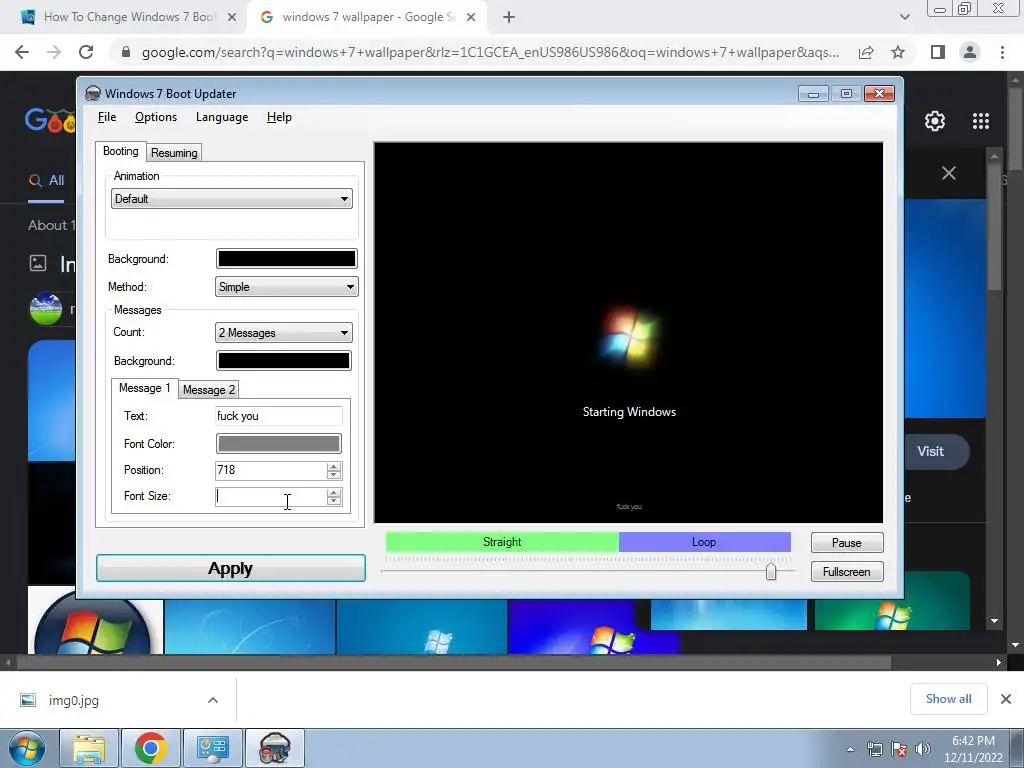Pause the boot animation preview

pos(846,543)
